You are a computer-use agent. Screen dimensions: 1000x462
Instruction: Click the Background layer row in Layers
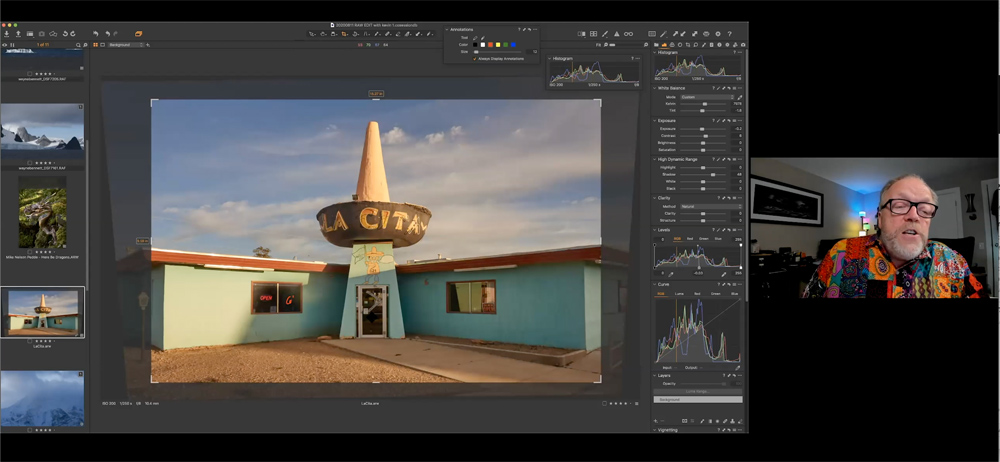[698, 399]
